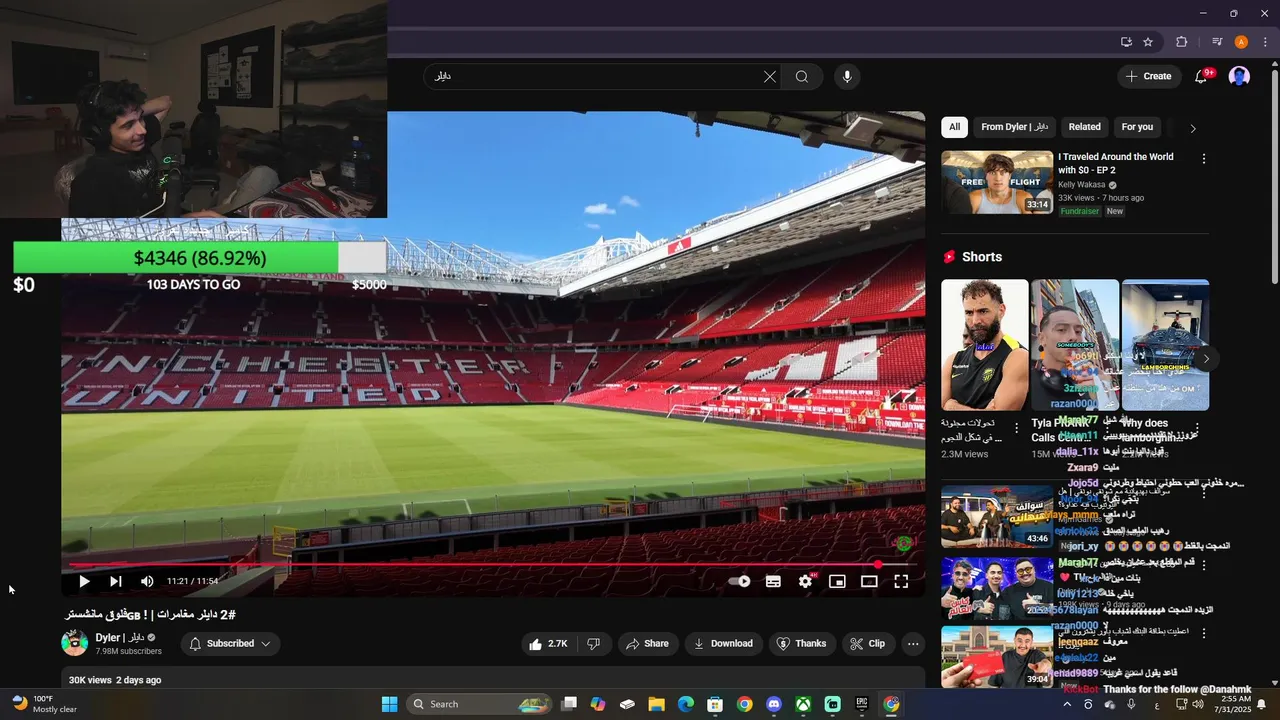Open File Explorer from the taskbar
This screenshot has height=720, width=1280.
(x=657, y=704)
